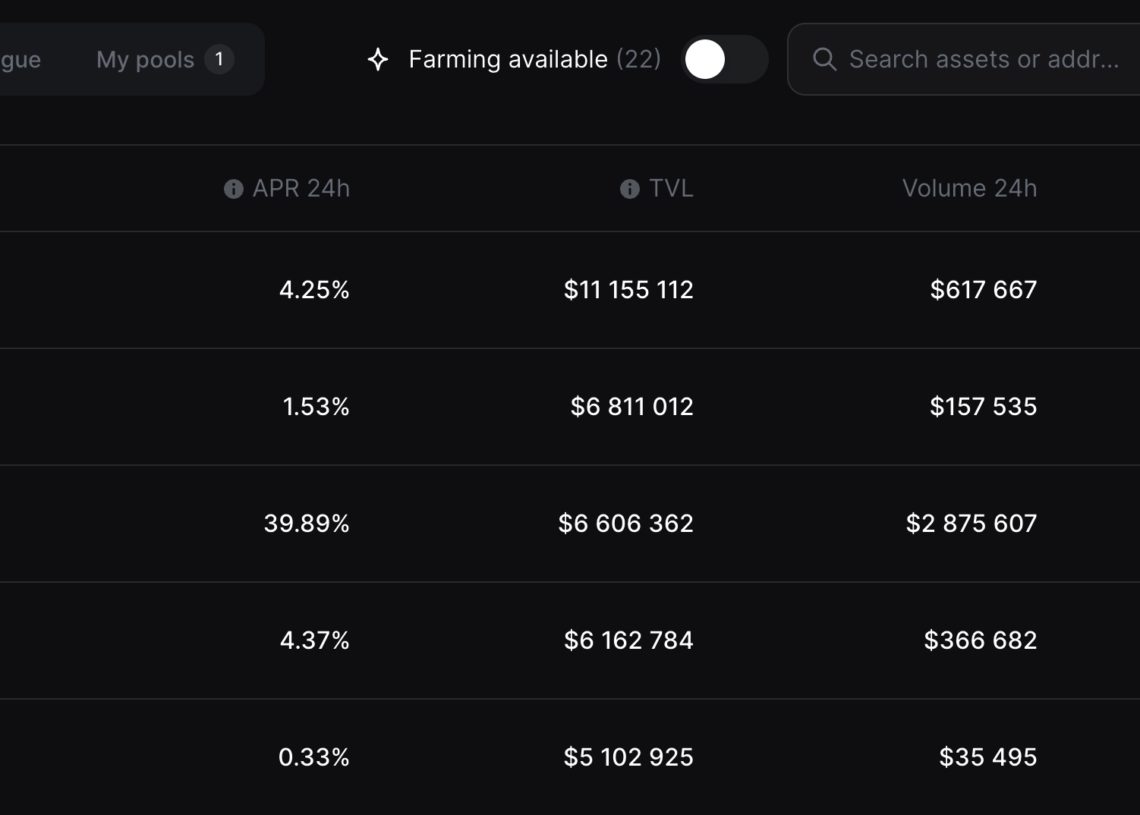Click the magnifying glass in the search bar
This screenshot has height=815, width=1140.
pos(824,60)
